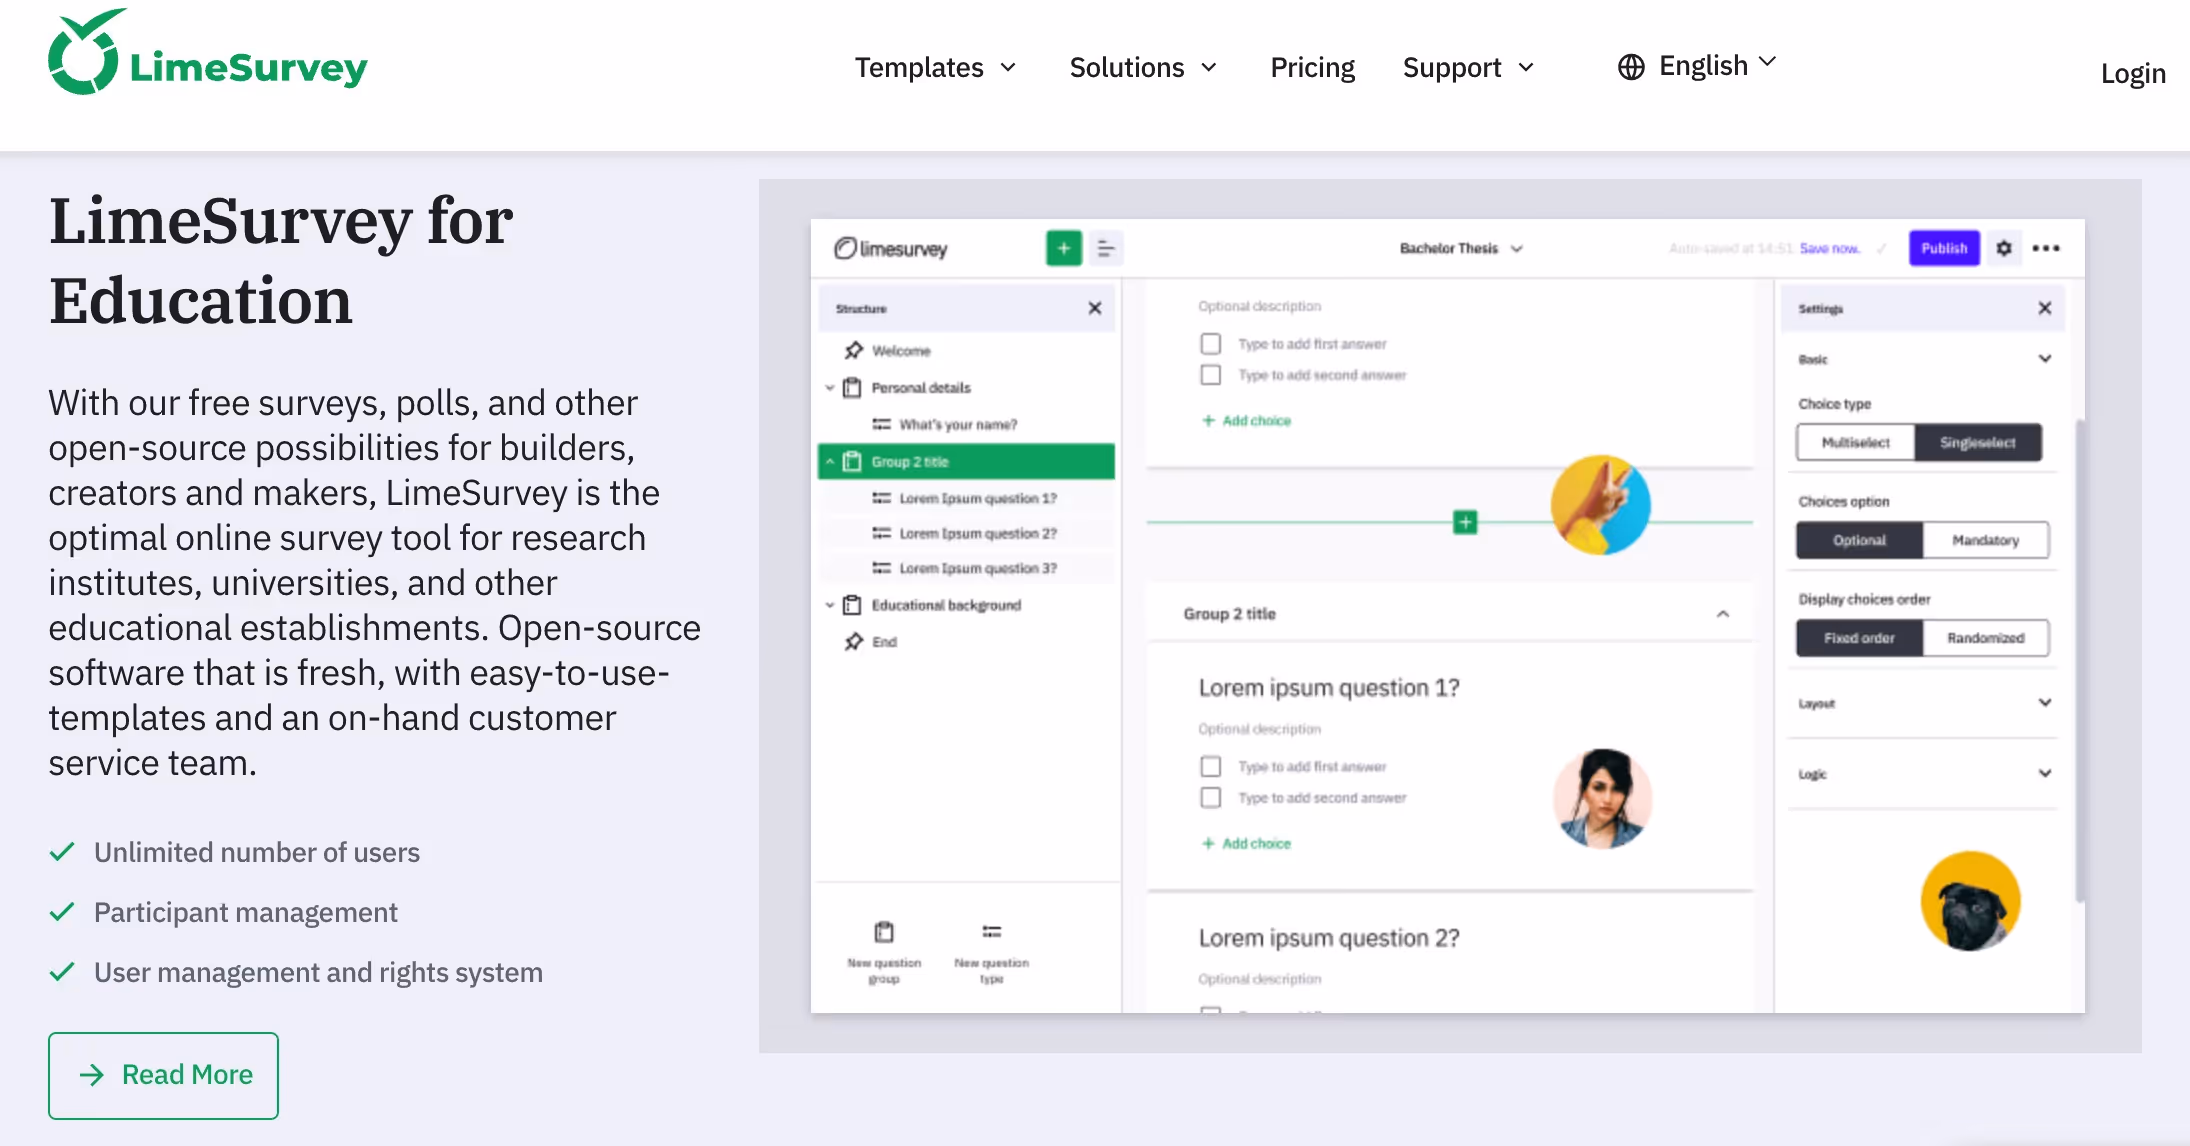Screen dimensions: 2190x1146
Task: Collapse Personal details tree node
Action: 829,387
